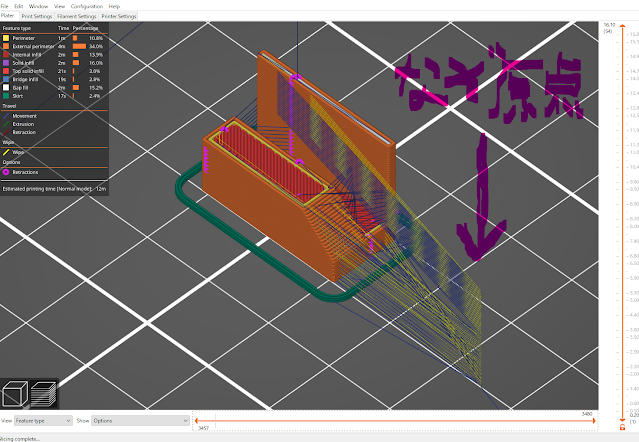This screenshot has width=639, height=442.
Task: Switch to the 3D editor view cube icon
Action: [15, 394]
